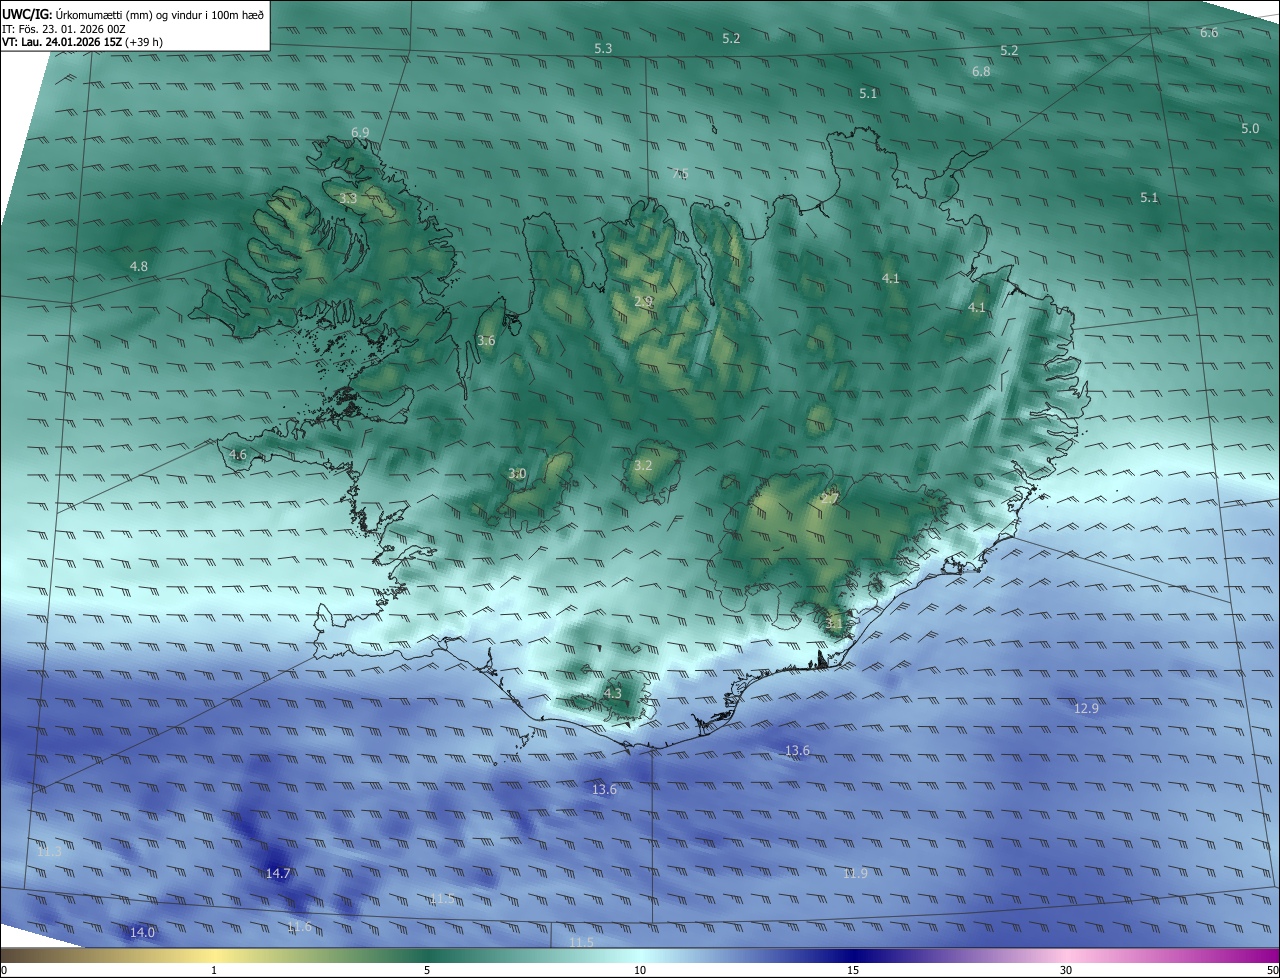Click the 2.7 value on the glacier
The width and height of the screenshot is (1280, 978).
[x=830, y=497]
